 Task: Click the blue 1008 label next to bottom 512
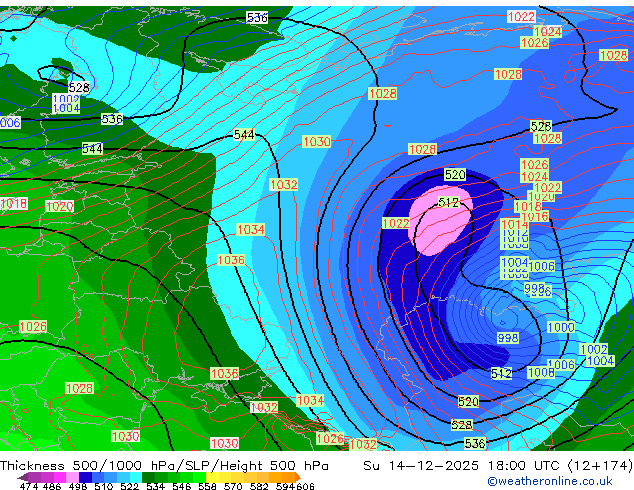(x=541, y=372)
